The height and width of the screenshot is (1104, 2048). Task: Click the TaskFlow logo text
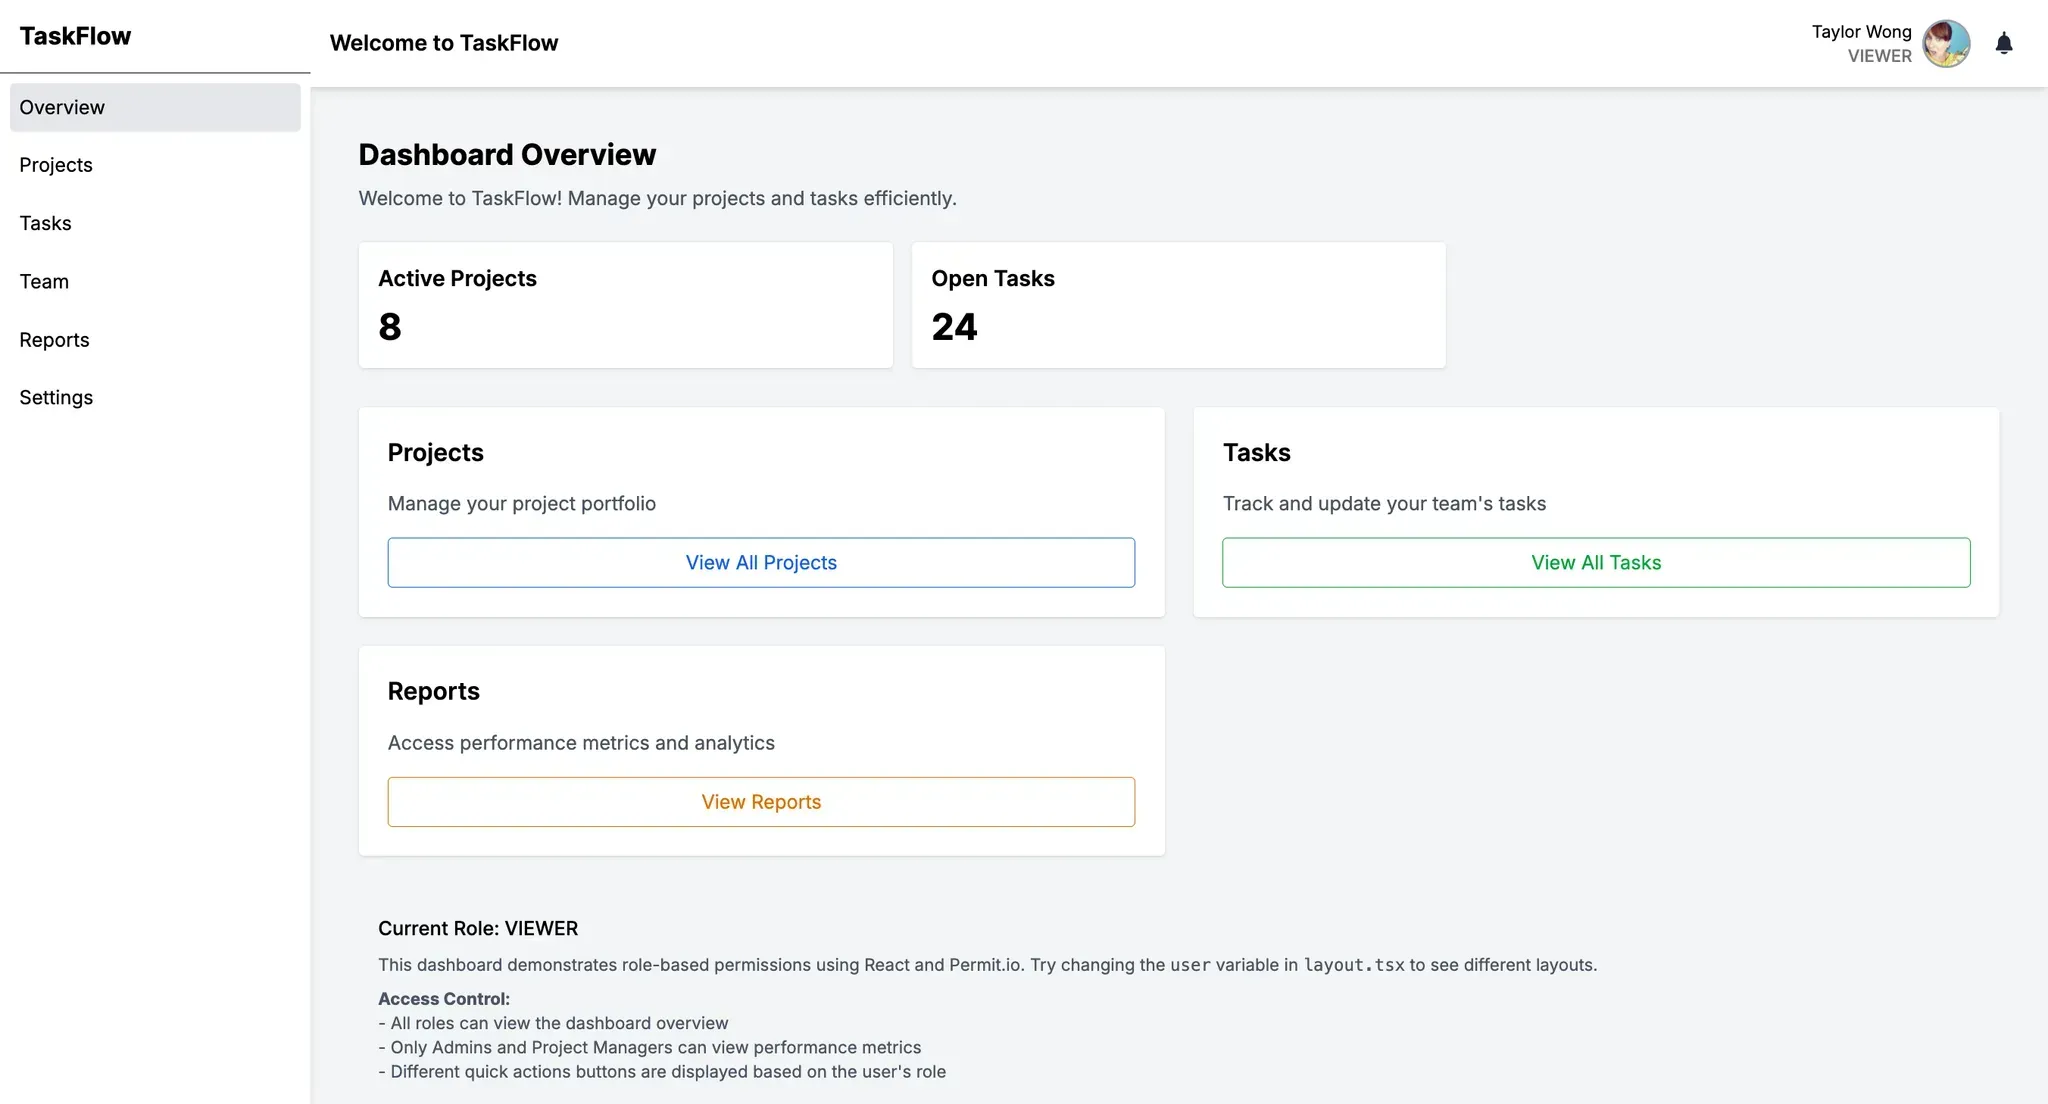pyautogui.click(x=75, y=36)
